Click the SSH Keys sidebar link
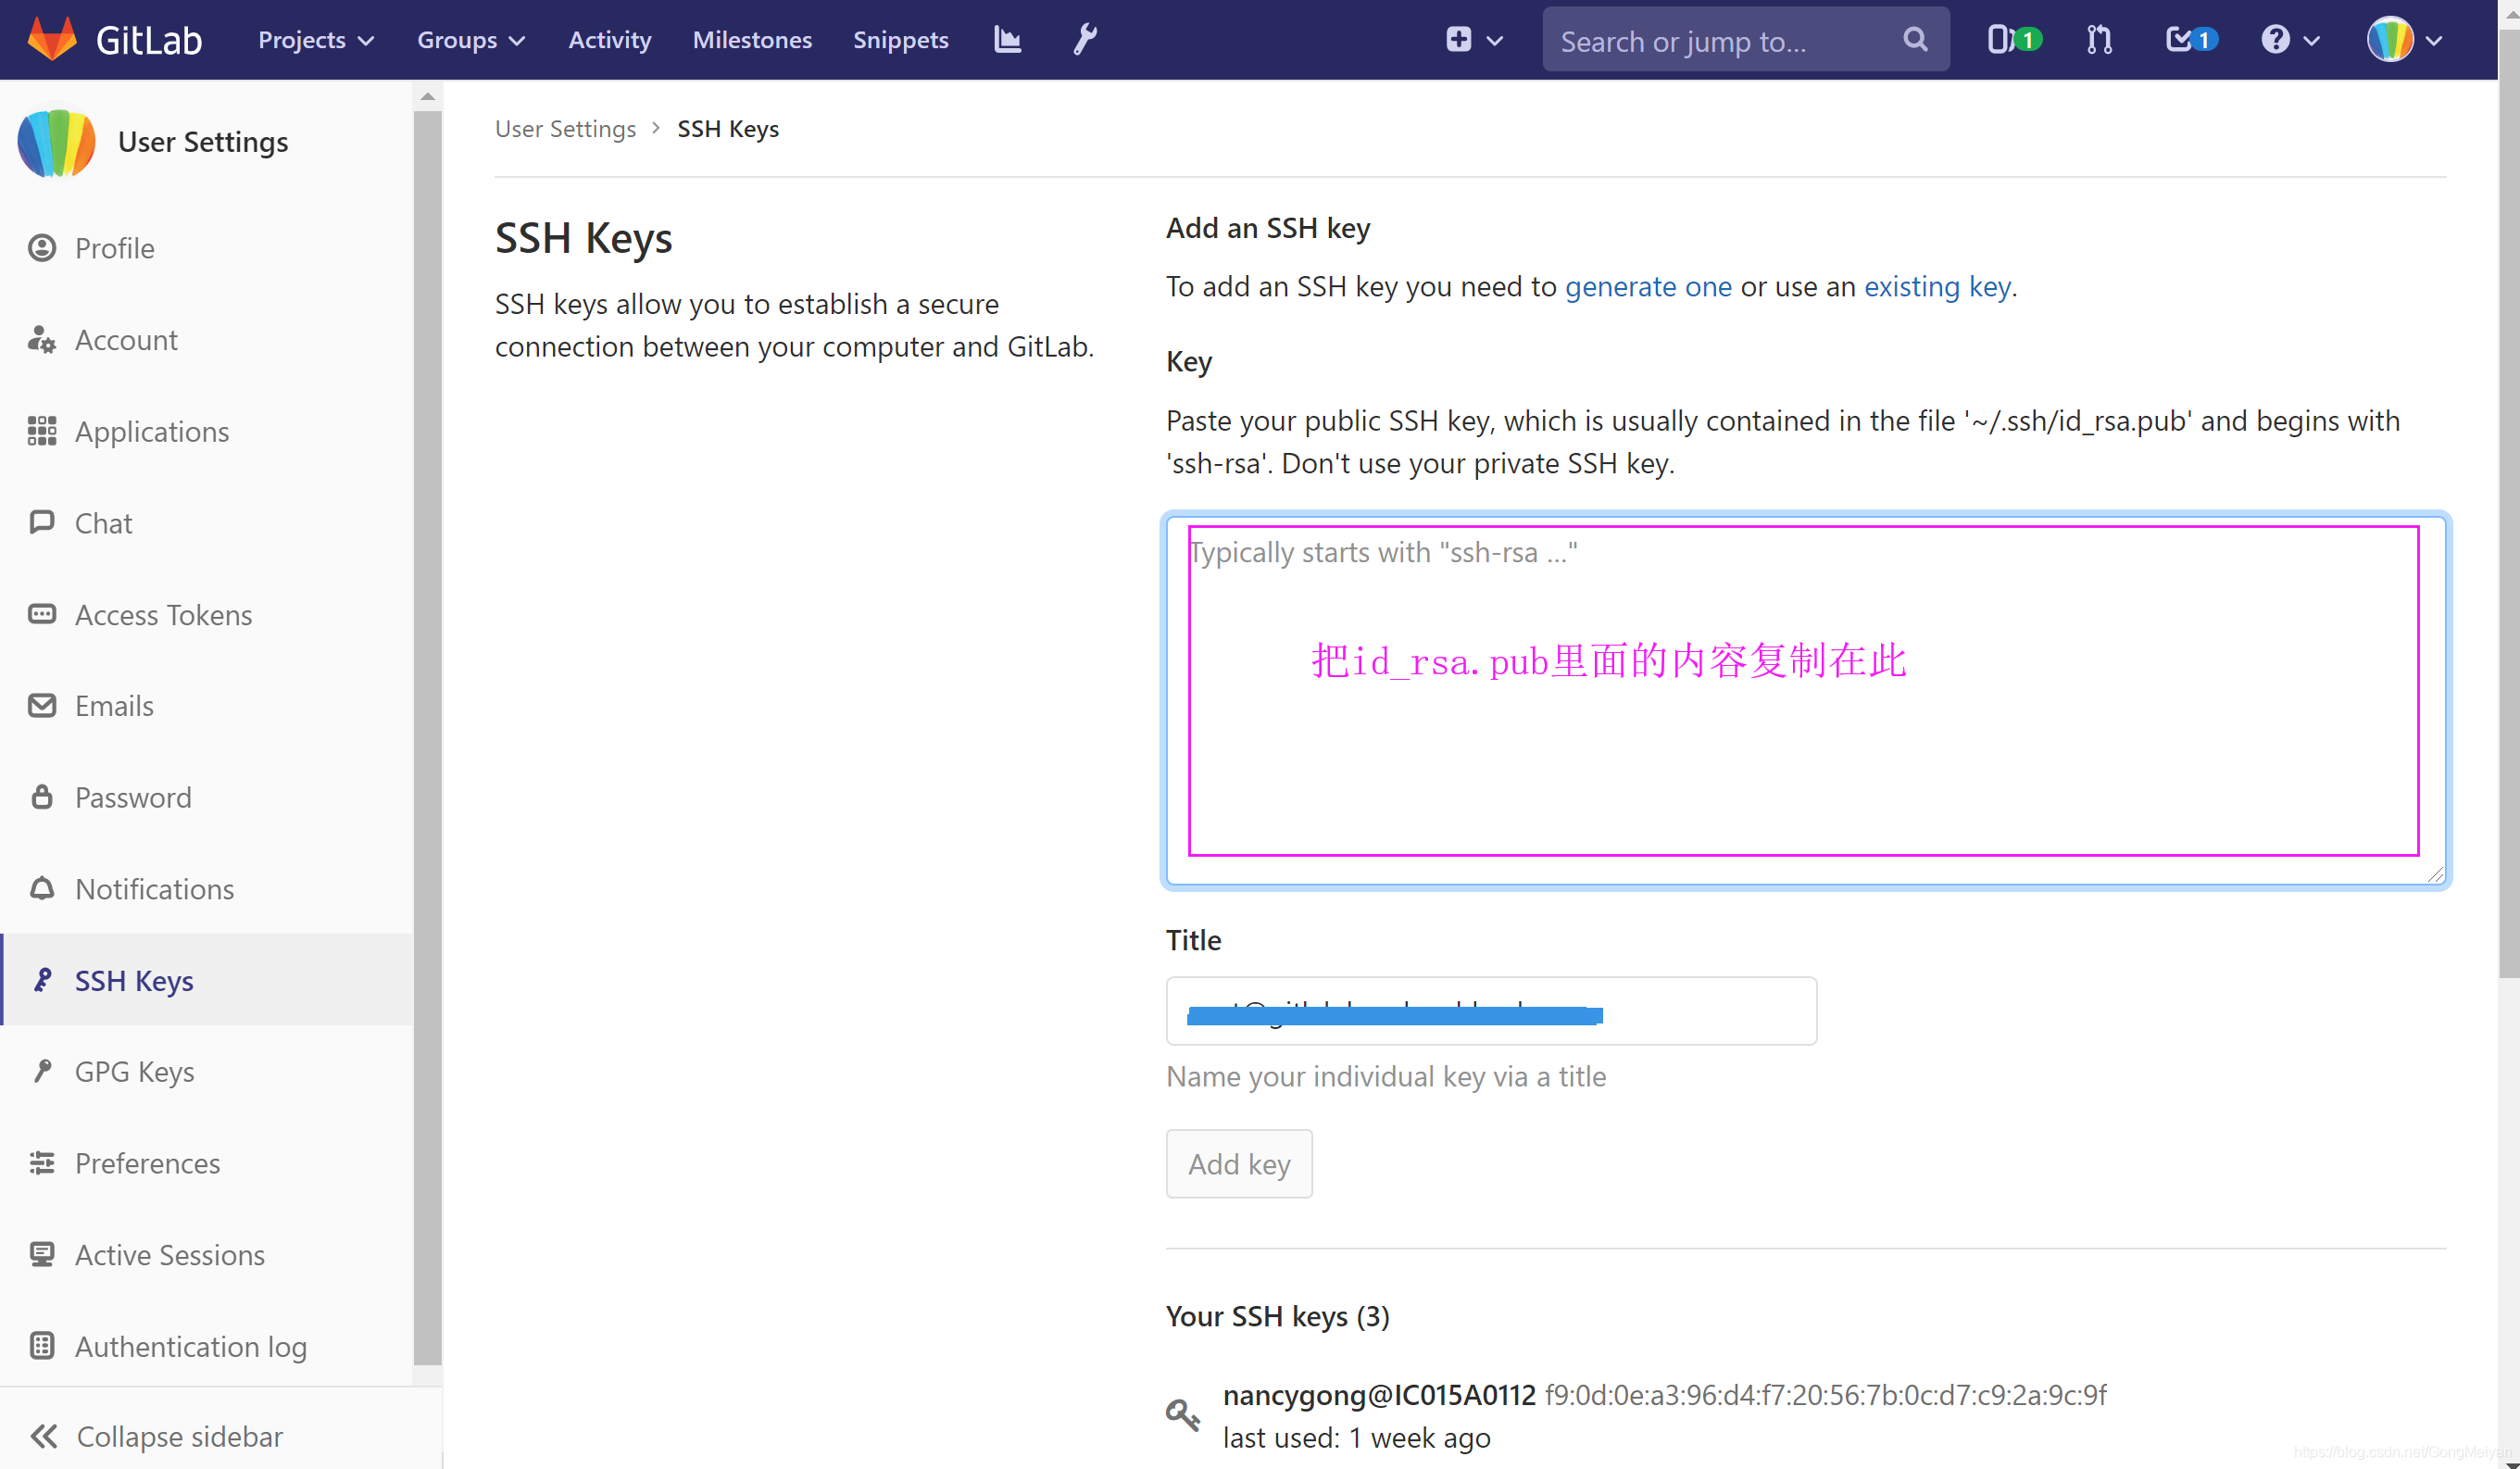Image resolution: width=2520 pixels, height=1469 pixels. click(133, 979)
